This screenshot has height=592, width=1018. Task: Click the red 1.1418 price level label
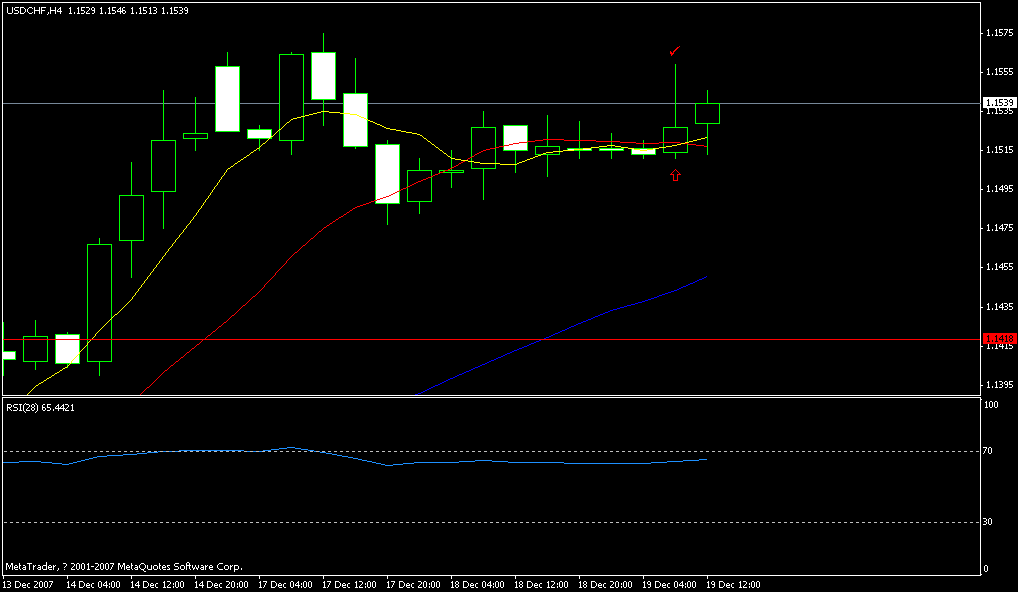999,339
